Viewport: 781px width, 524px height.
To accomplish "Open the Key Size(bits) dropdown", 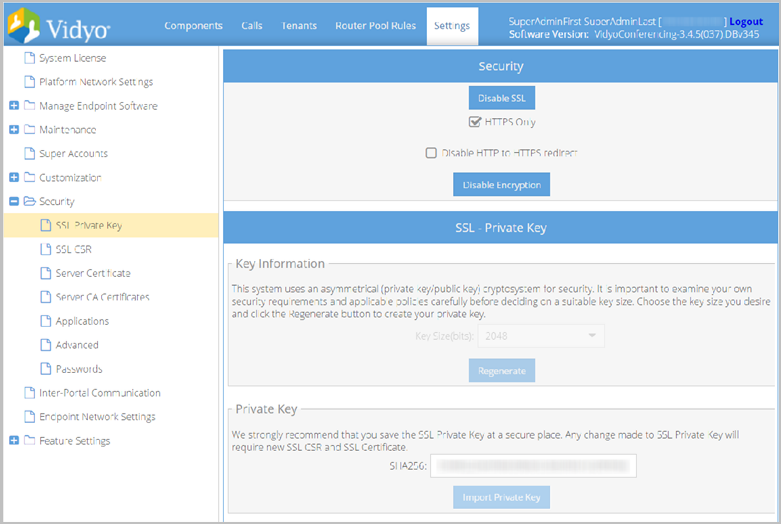I will pos(541,336).
